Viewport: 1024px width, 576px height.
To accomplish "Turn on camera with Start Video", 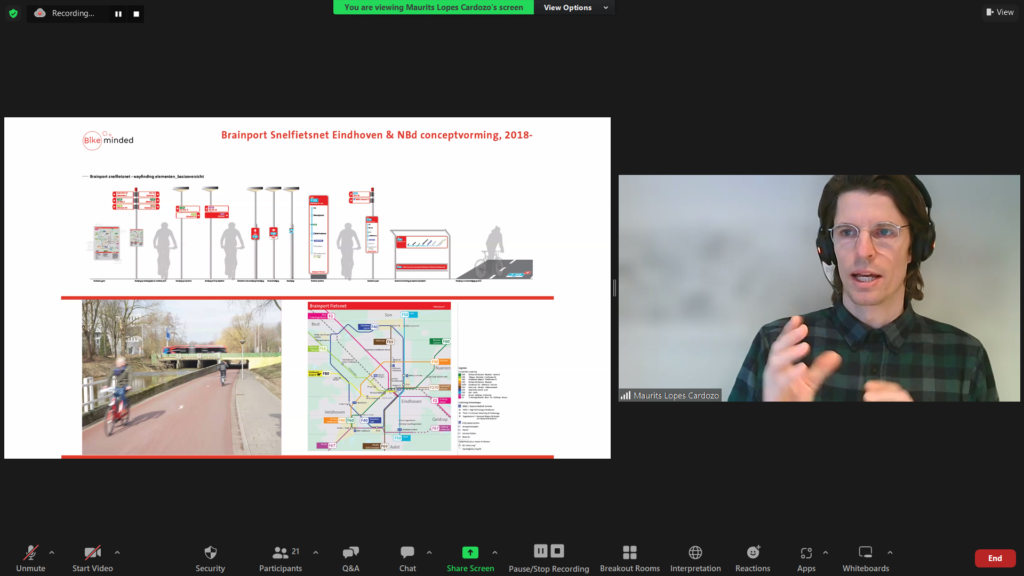I will tap(93, 553).
